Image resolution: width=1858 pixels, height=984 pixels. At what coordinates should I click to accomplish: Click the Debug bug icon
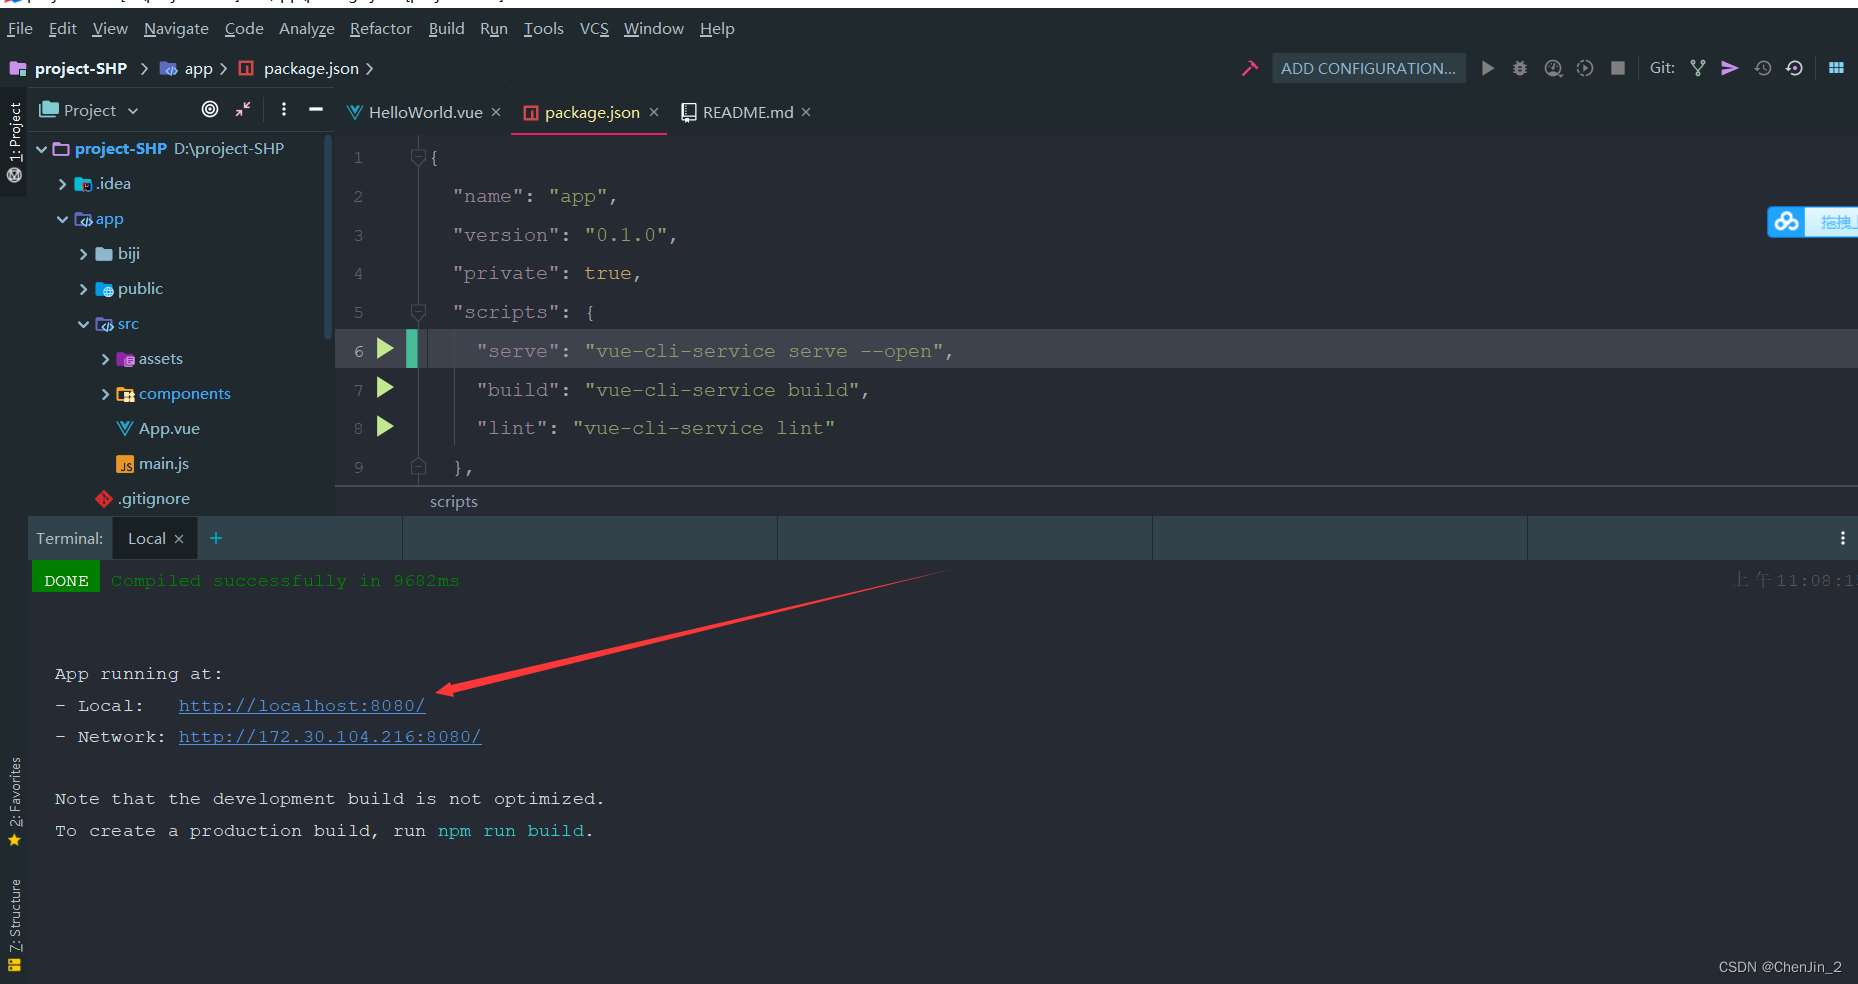pyautogui.click(x=1520, y=68)
